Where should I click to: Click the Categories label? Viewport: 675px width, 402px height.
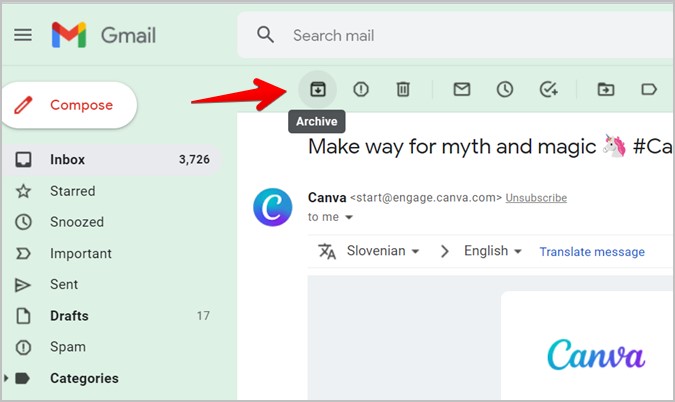tap(84, 378)
